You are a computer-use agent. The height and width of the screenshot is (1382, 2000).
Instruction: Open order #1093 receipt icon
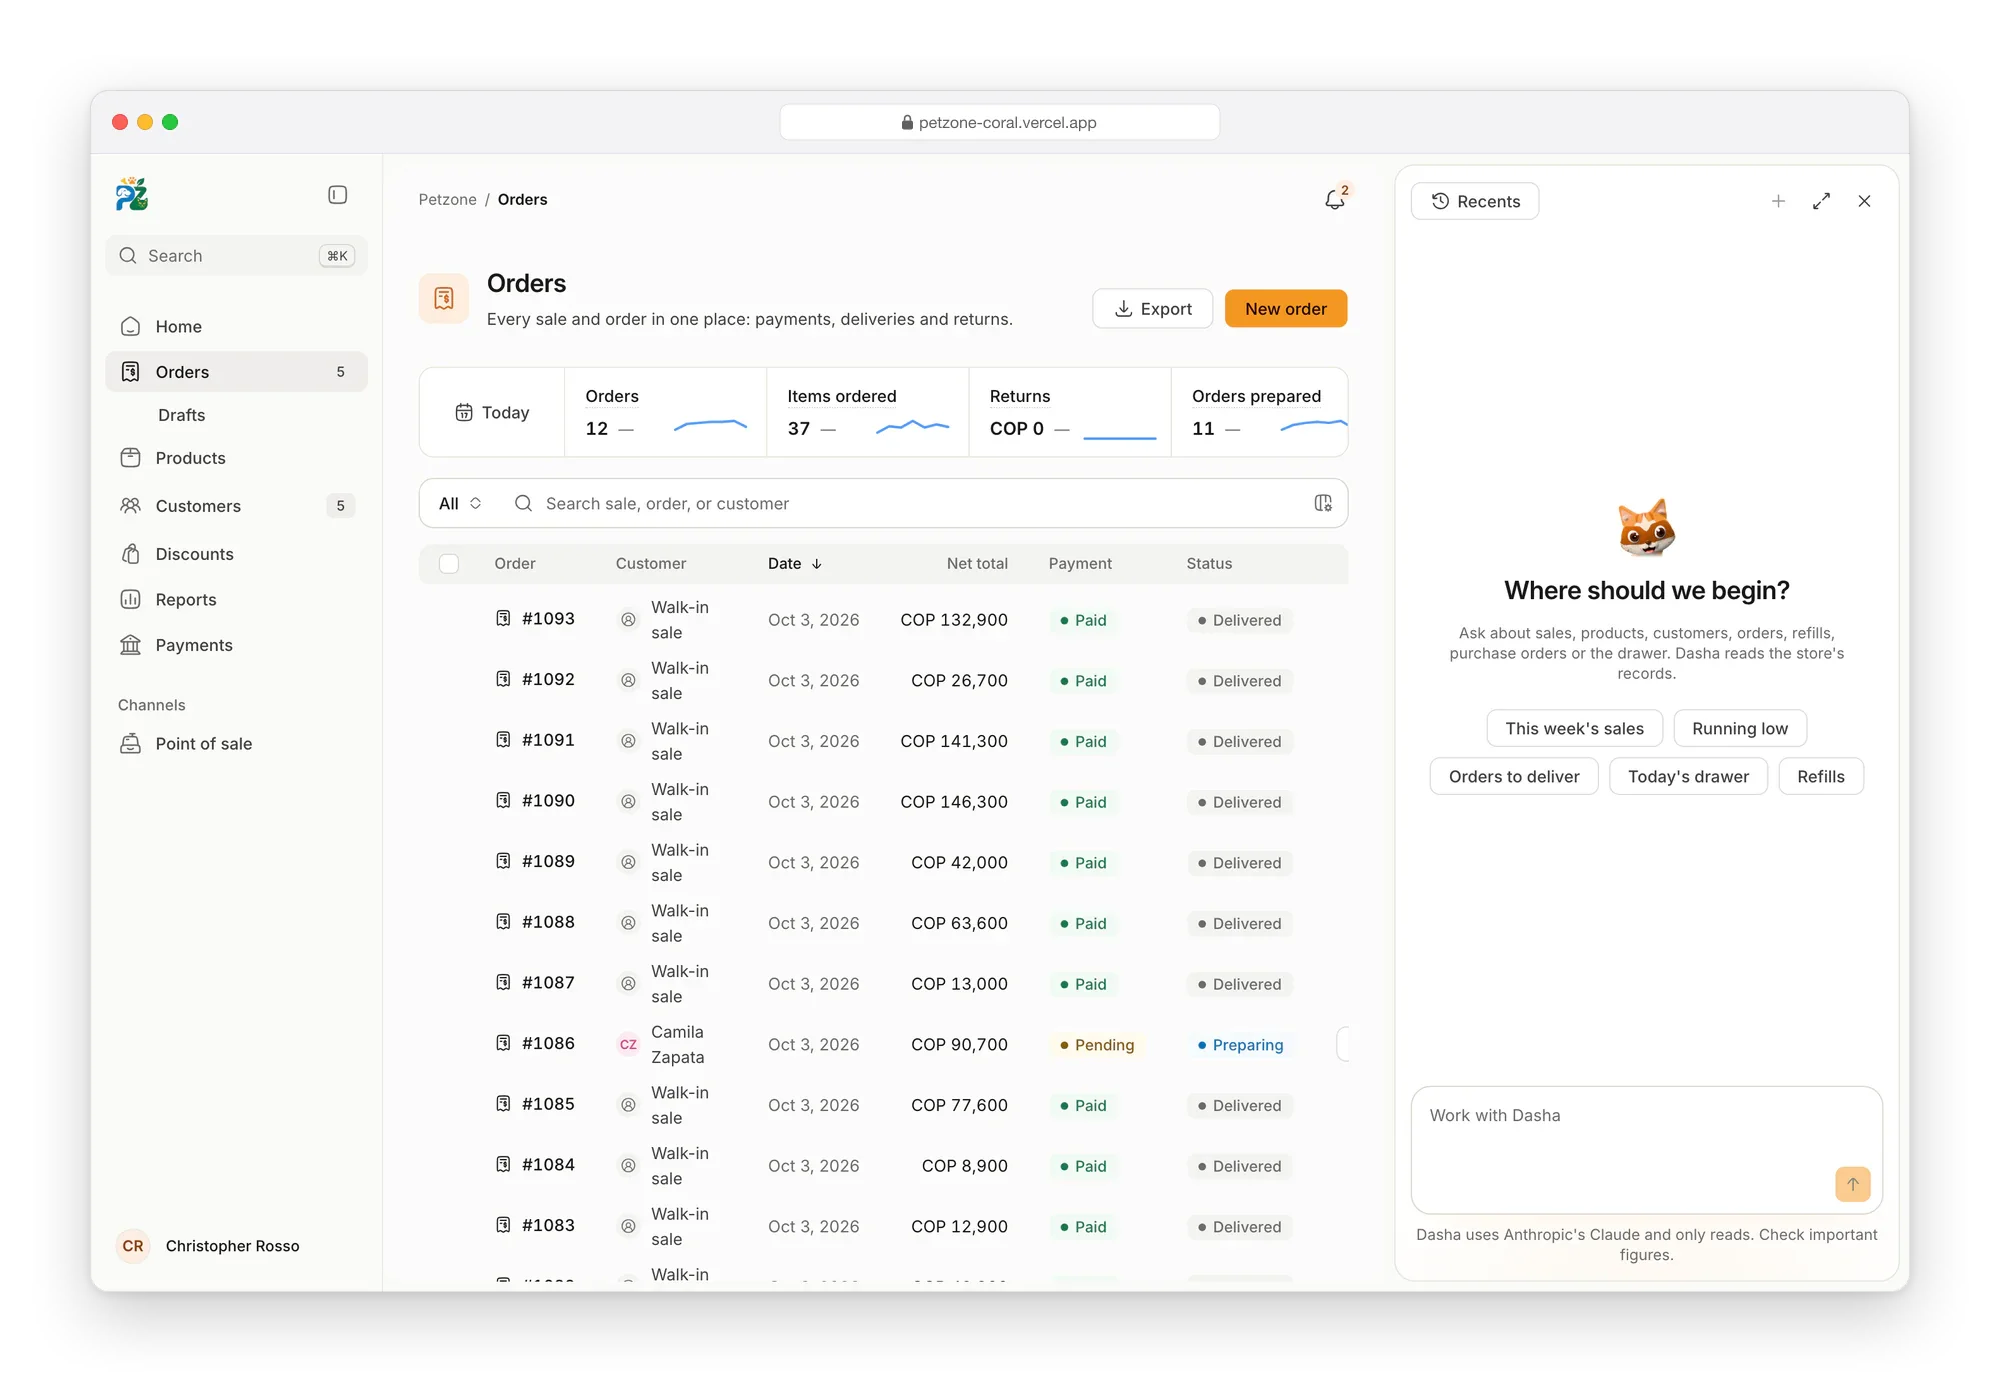[503, 618]
